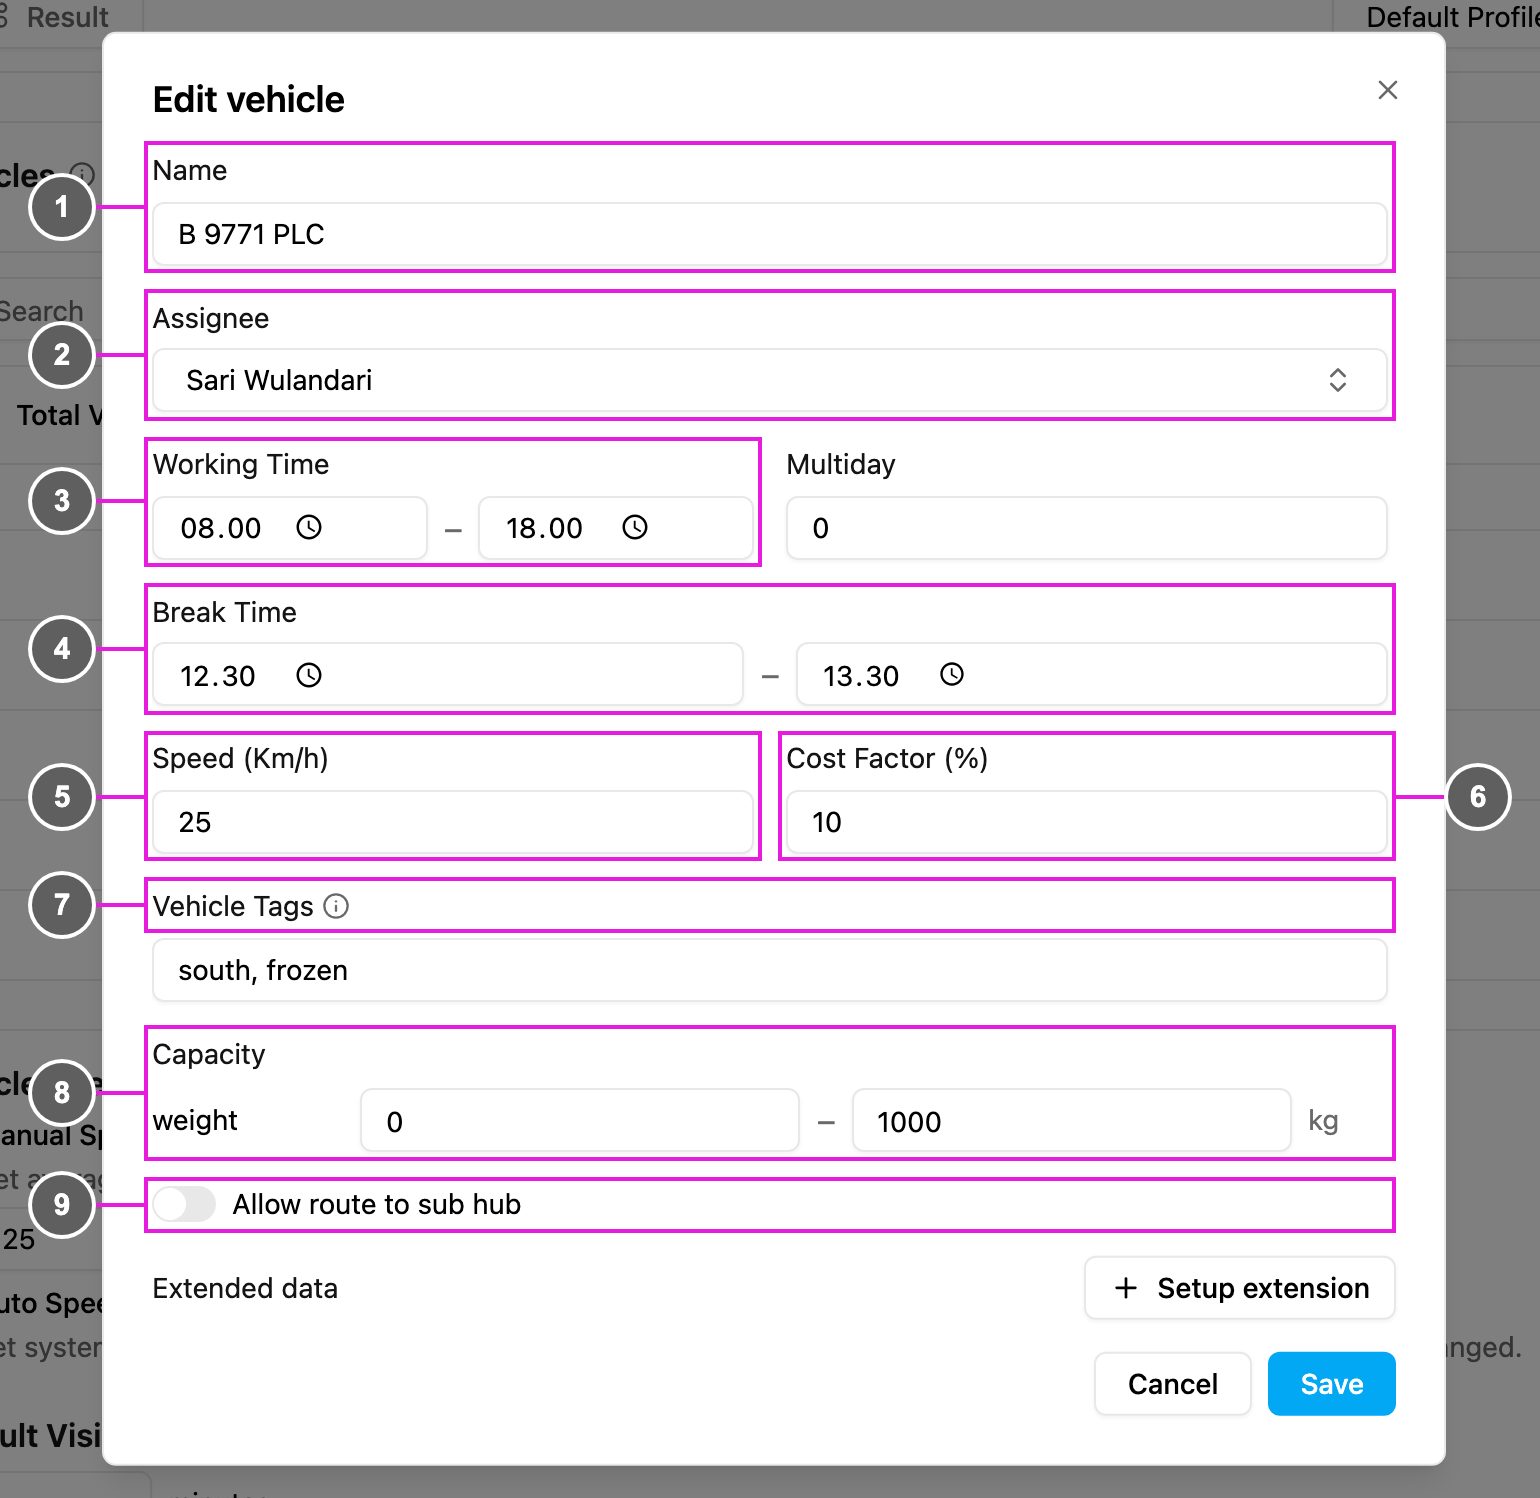Viewport: 1540px width, 1498px height.
Task: Click the clock icon beside Break Time 13.30
Action: (952, 675)
